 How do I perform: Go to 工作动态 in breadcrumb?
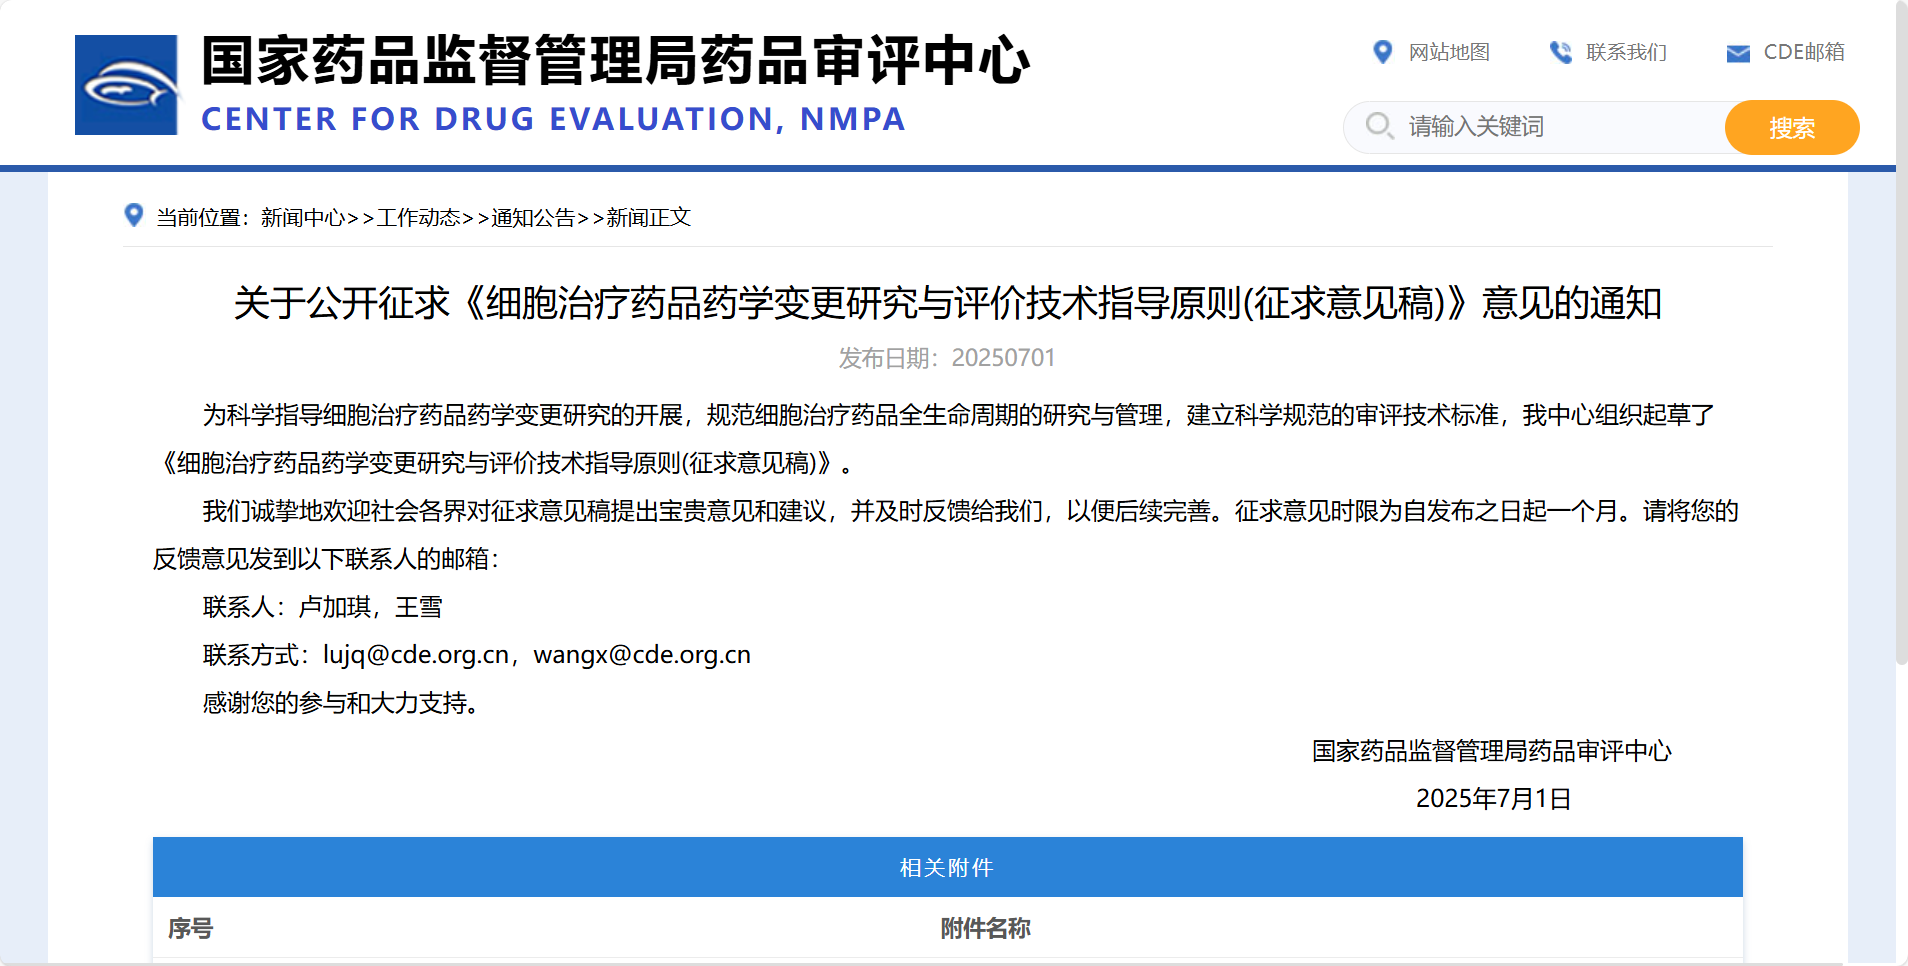point(418,218)
